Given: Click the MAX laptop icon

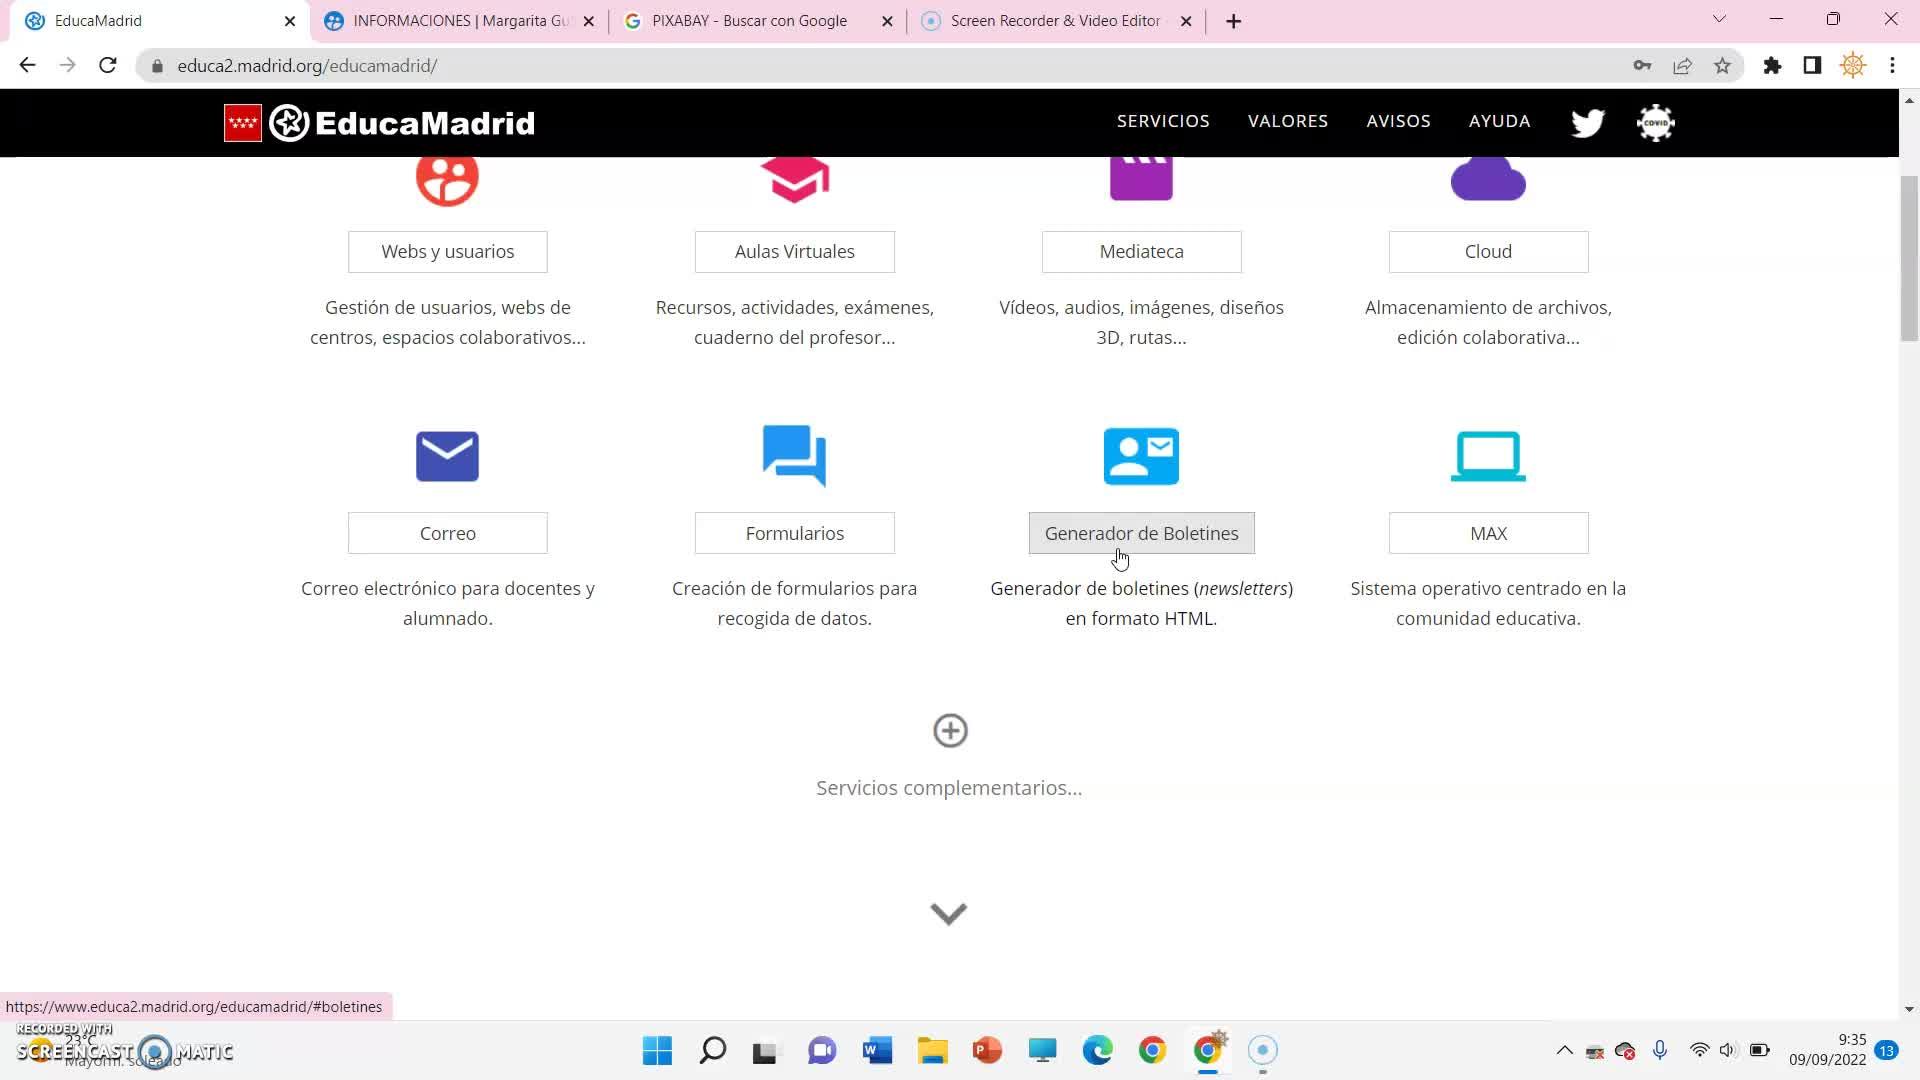Looking at the screenshot, I should coord(1488,456).
